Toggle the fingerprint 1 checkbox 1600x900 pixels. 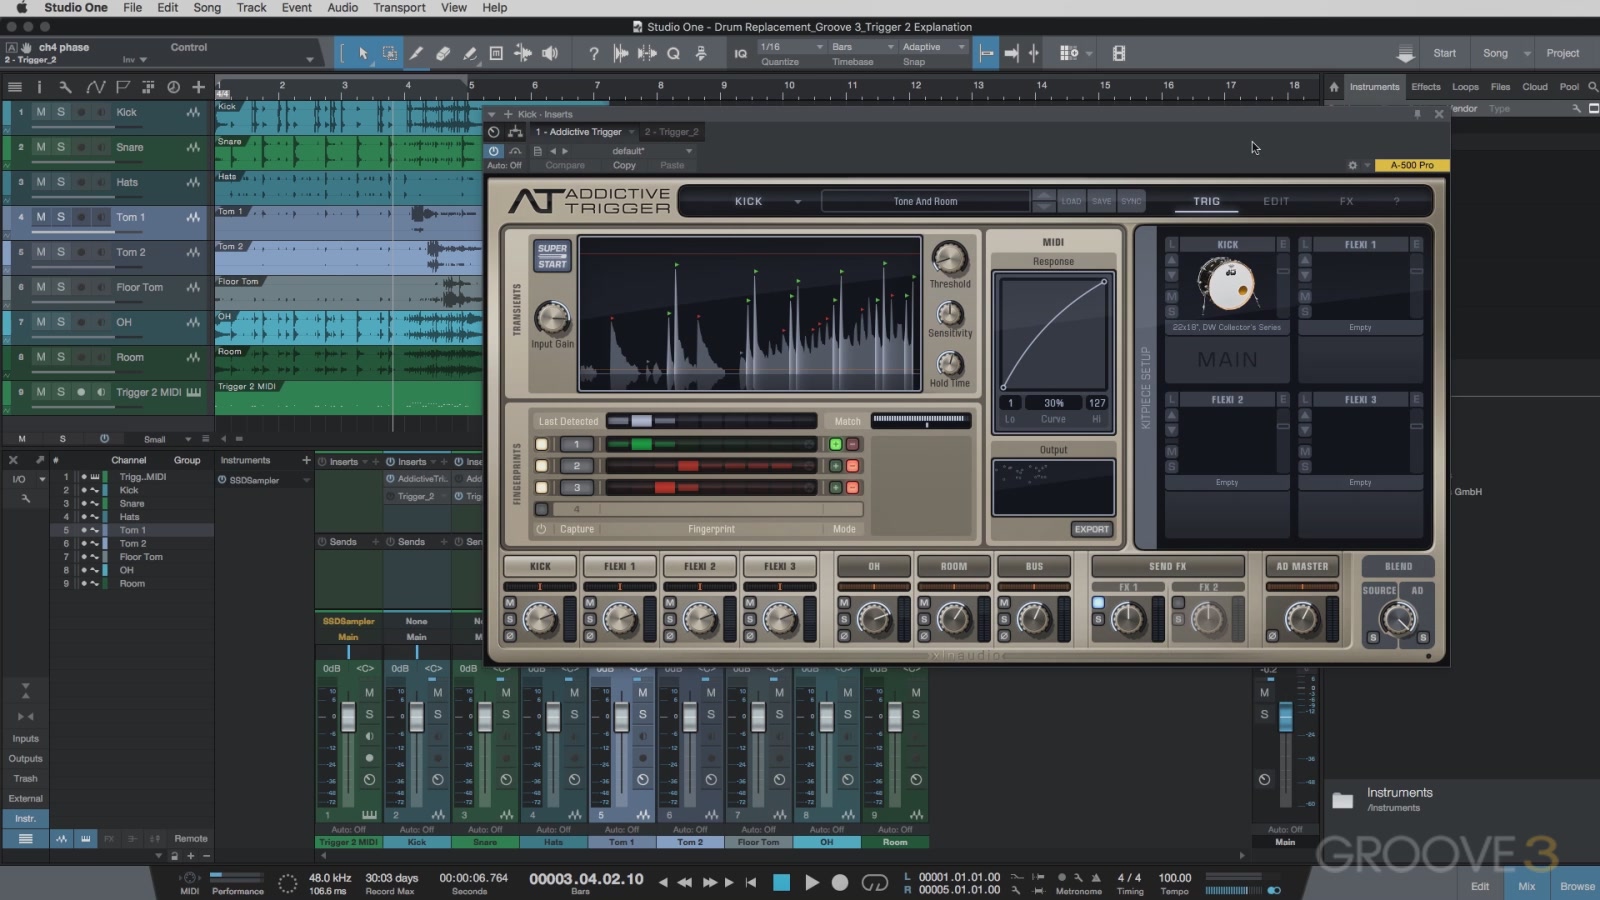(x=542, y=444)
